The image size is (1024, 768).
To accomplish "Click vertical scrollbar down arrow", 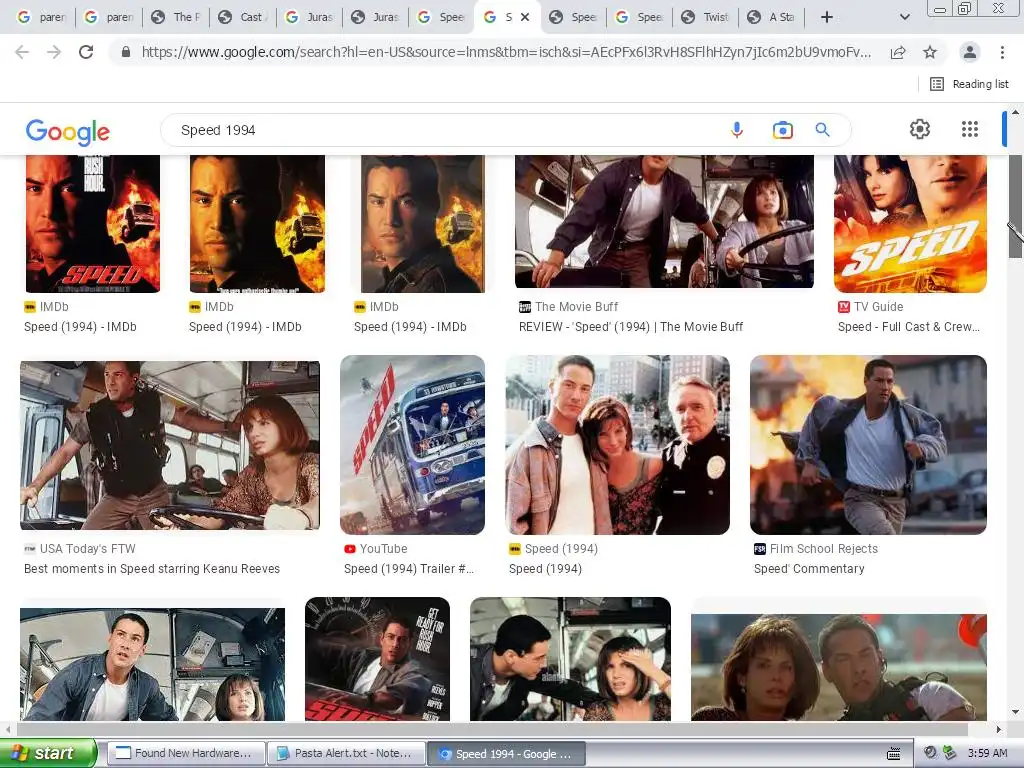I will pos(1015,712).
